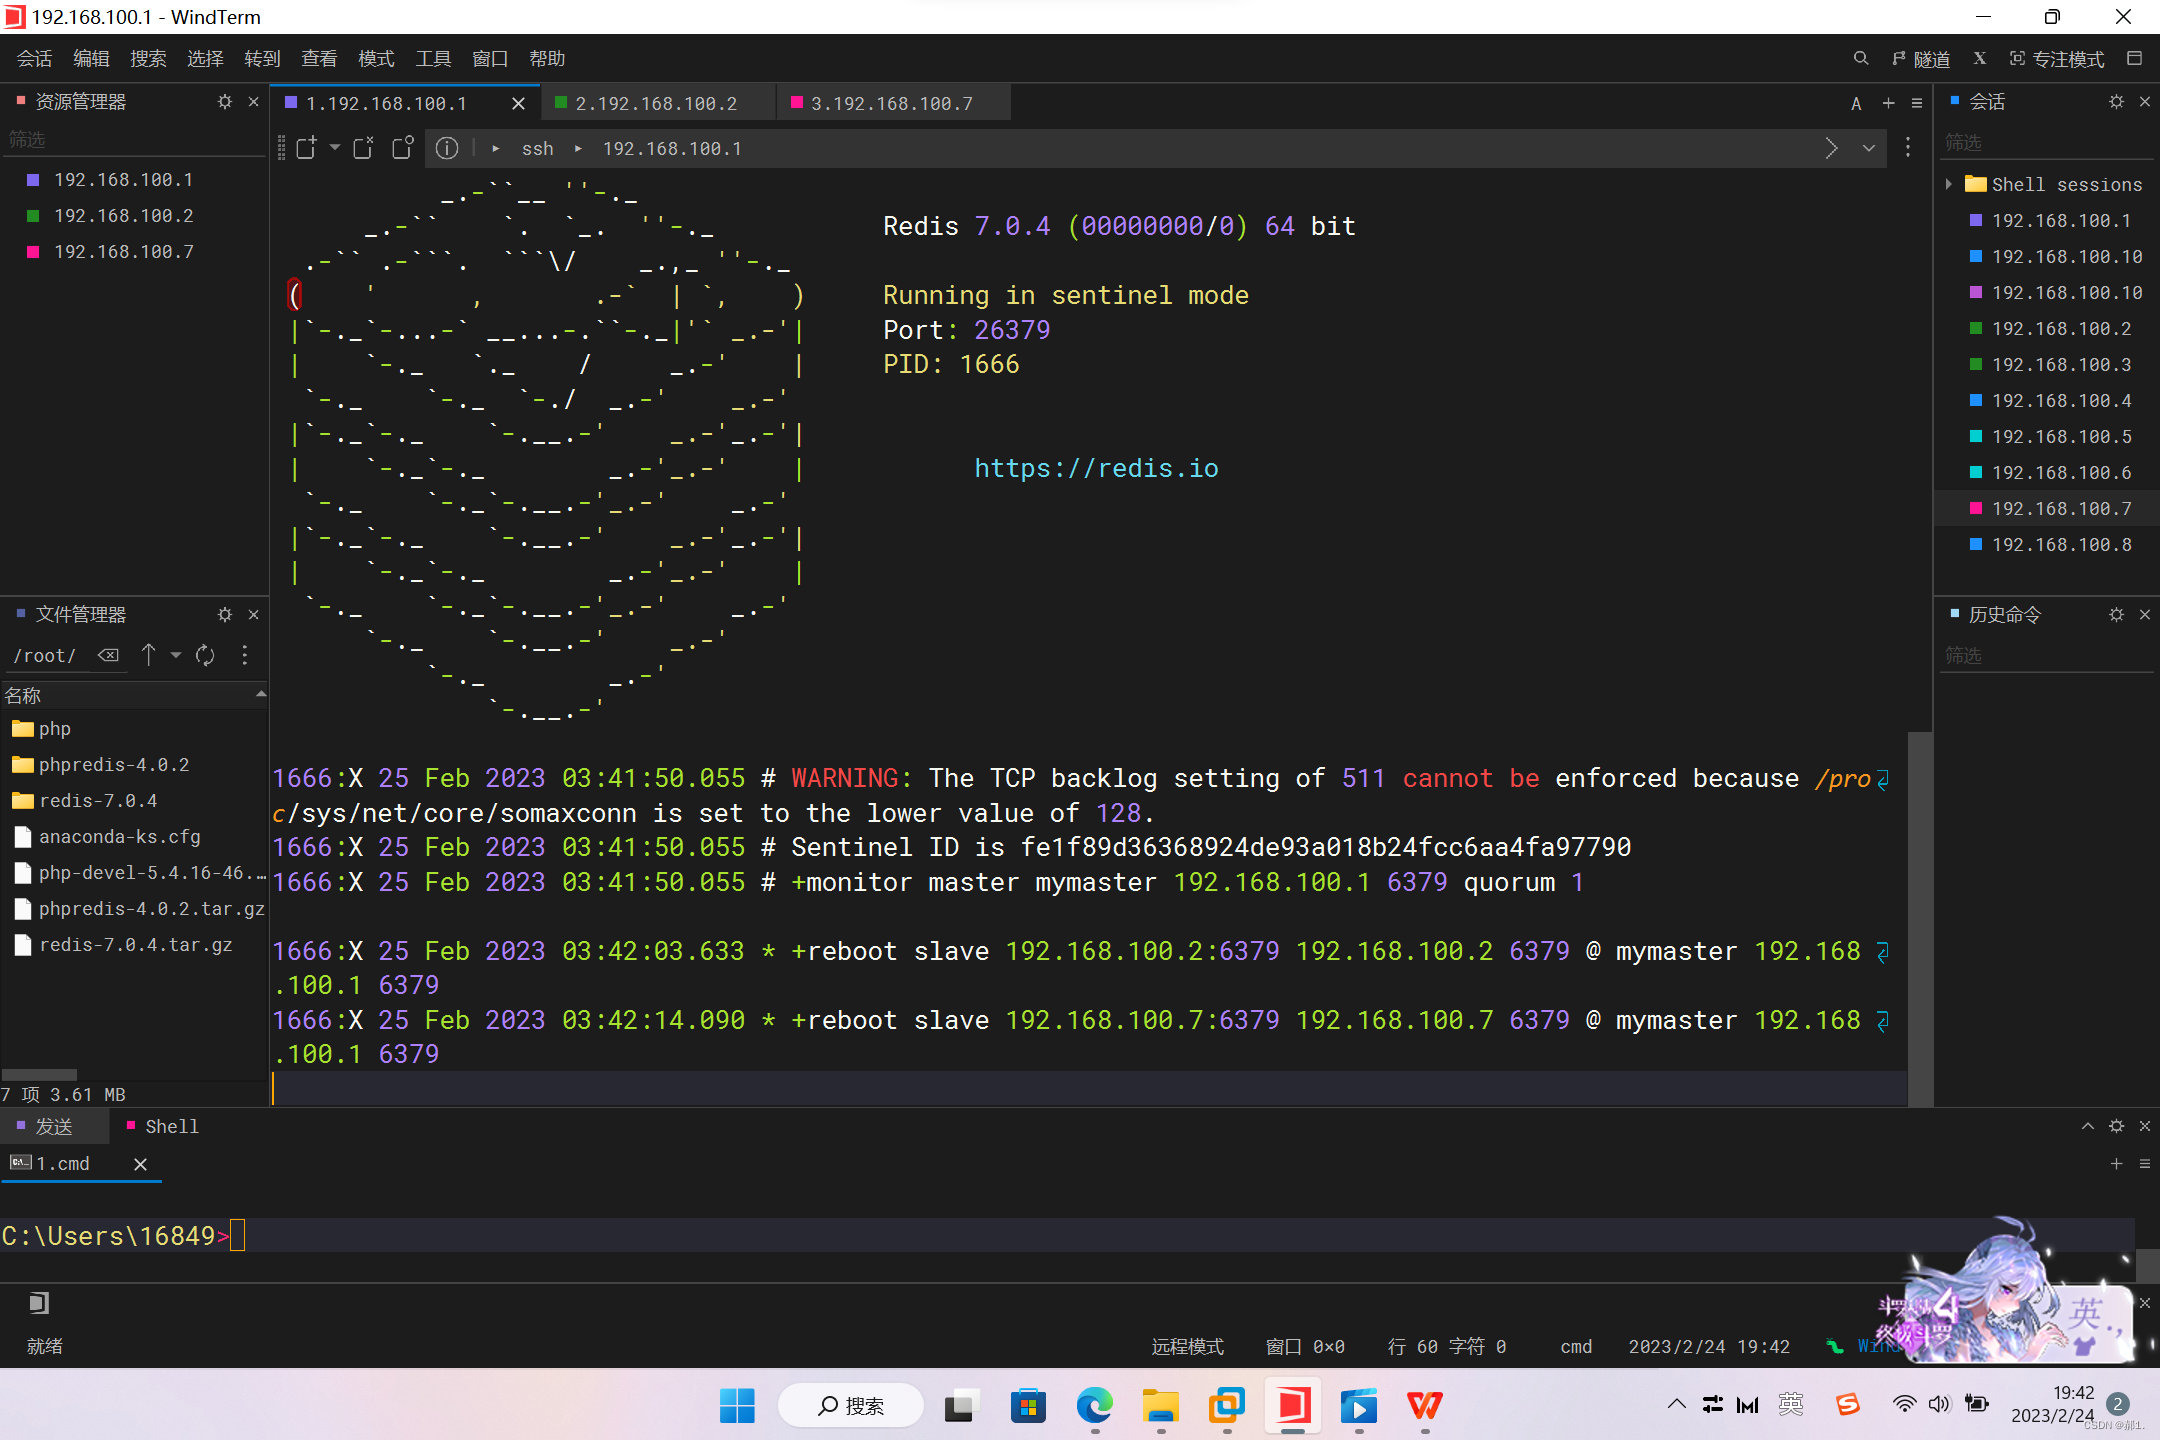Go up one directory in the file manager
Viewport: 2160px width, 1440px height.
148,655
